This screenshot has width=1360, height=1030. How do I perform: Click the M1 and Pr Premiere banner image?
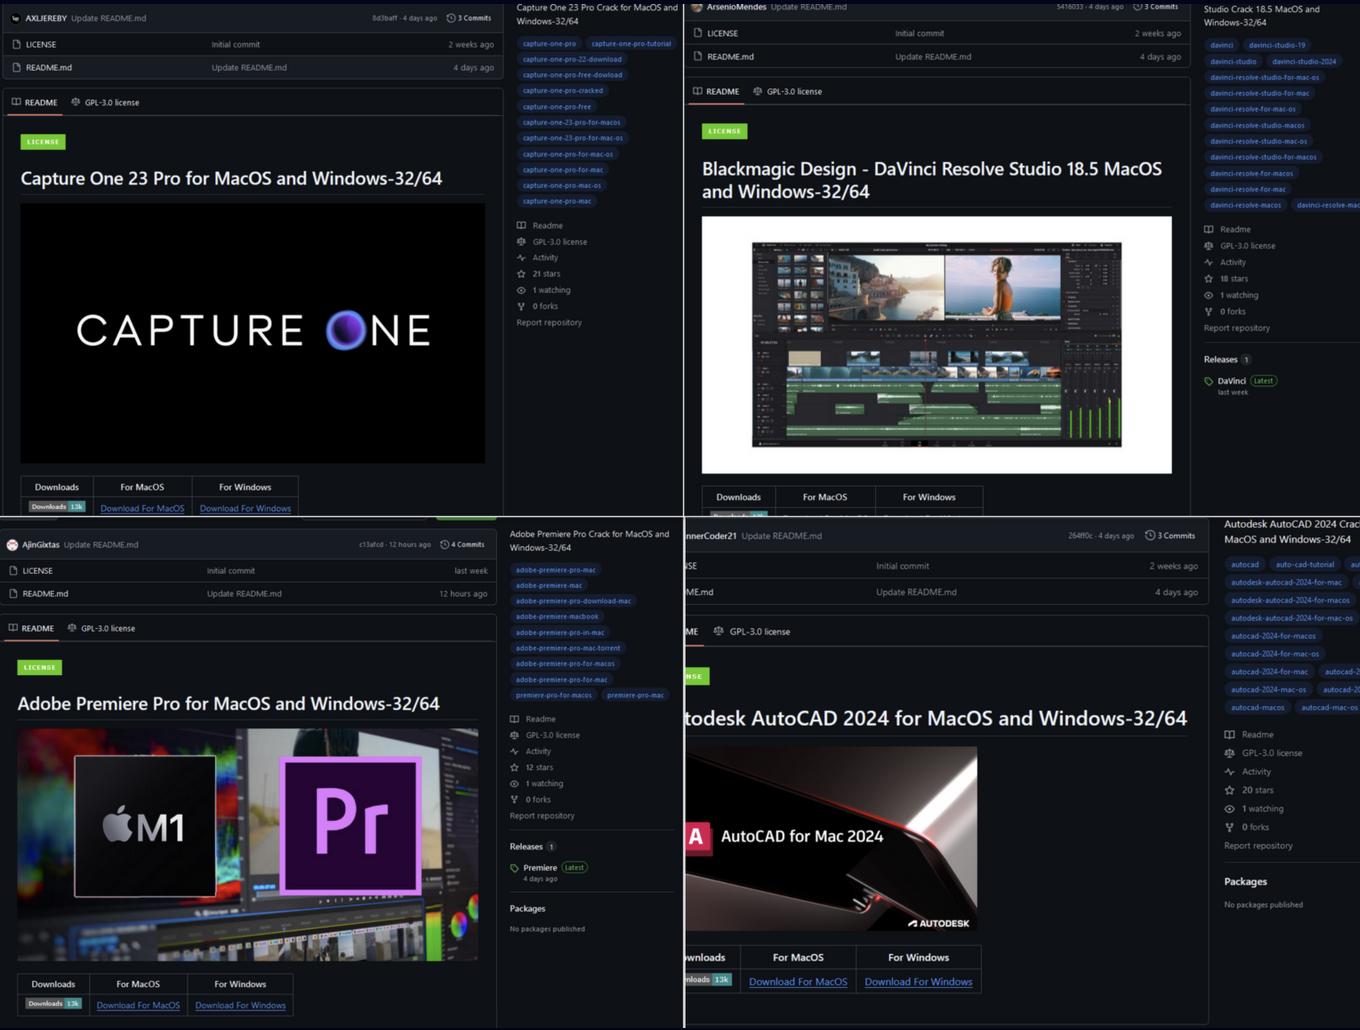point(247,845)
